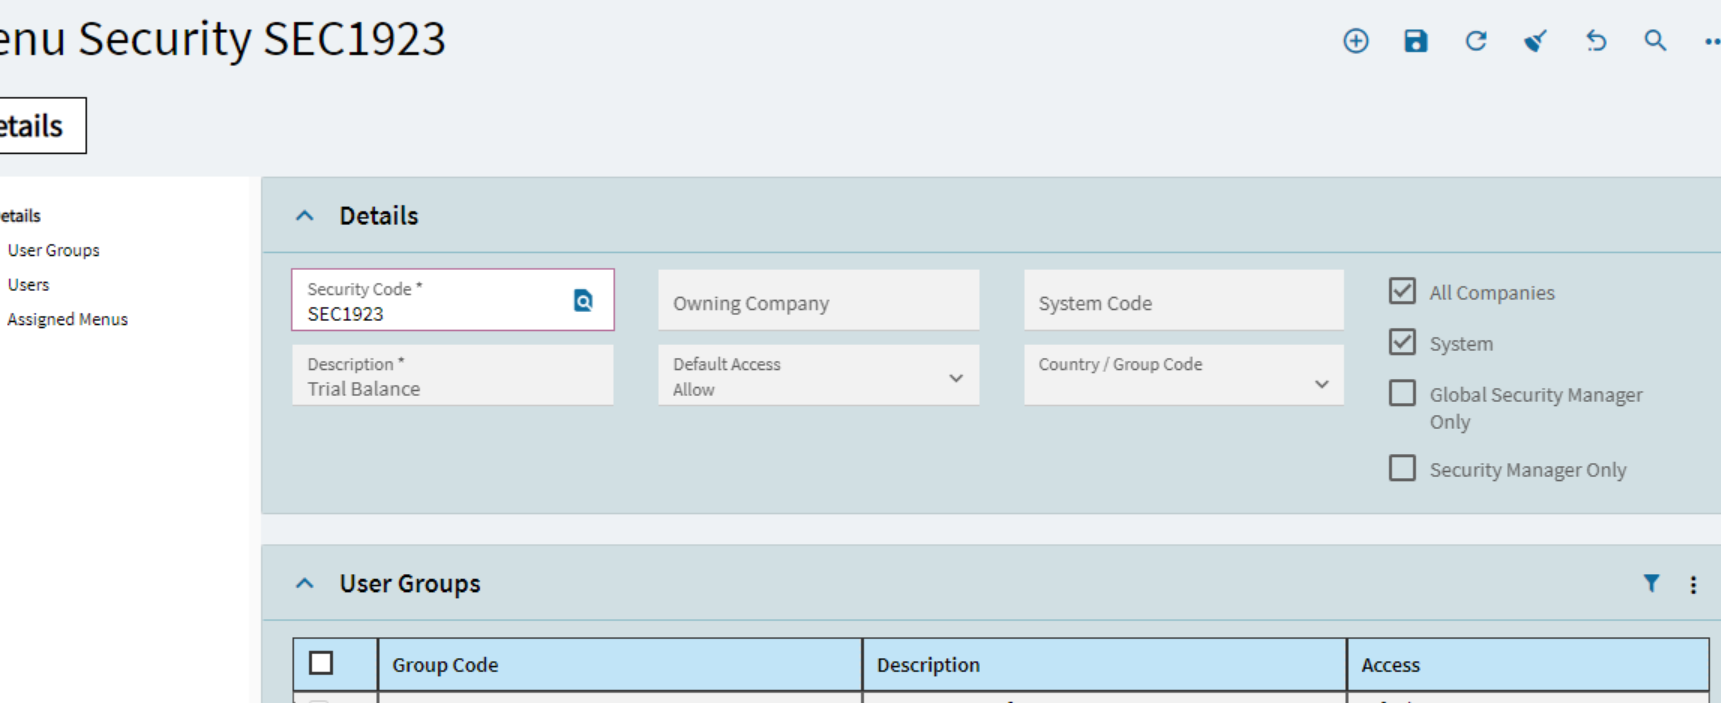
Task: Click the refresh icon in the toolbar
Action: (x=1475, y=41)
